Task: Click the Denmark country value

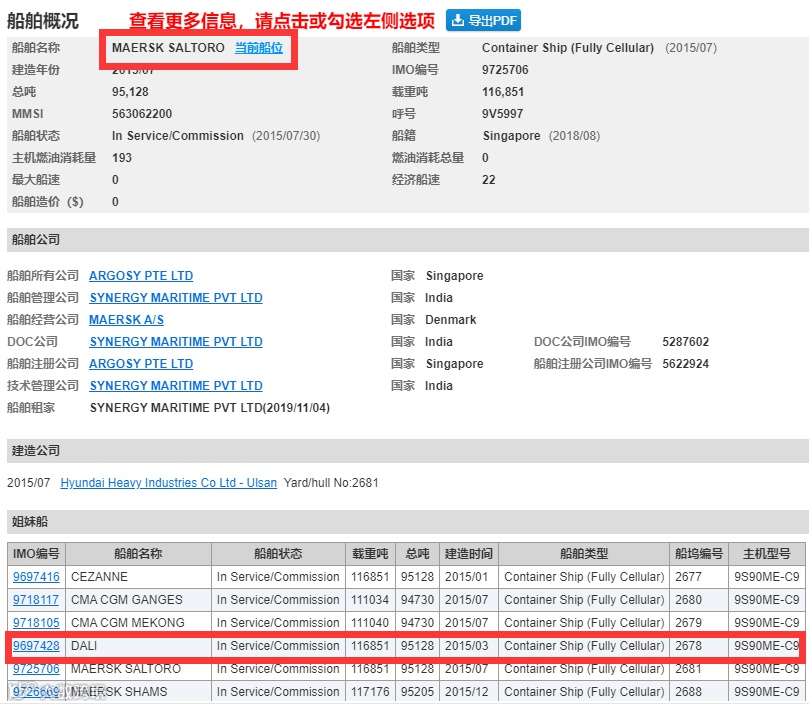Action: point(450,320)
